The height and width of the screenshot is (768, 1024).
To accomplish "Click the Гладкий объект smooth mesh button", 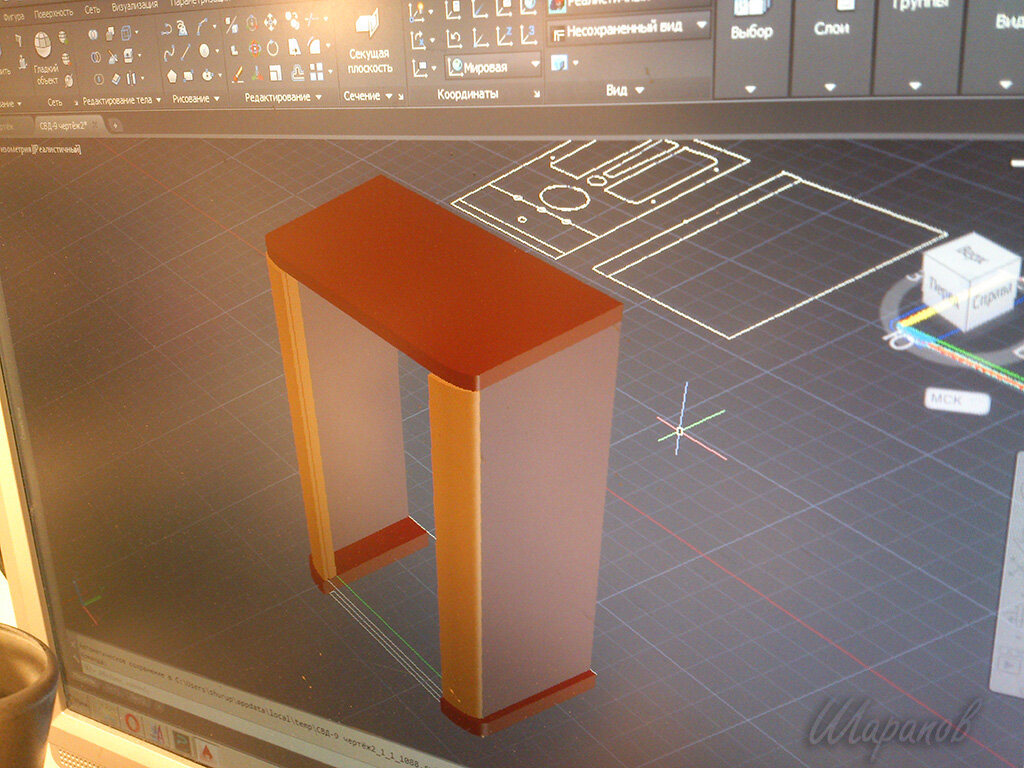I will click(45, 57).
